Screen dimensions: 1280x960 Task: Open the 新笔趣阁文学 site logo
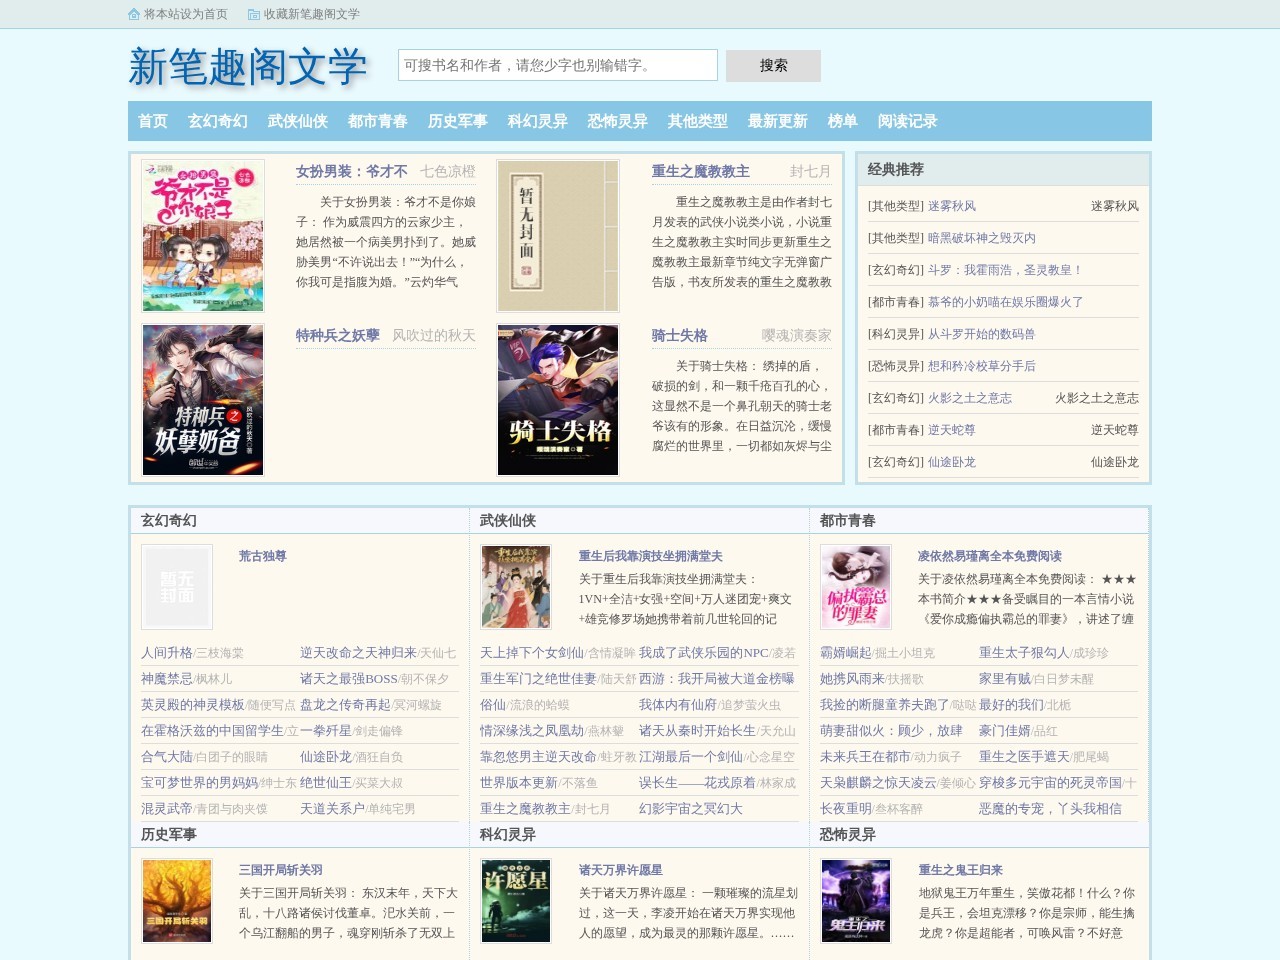(248, 66)
